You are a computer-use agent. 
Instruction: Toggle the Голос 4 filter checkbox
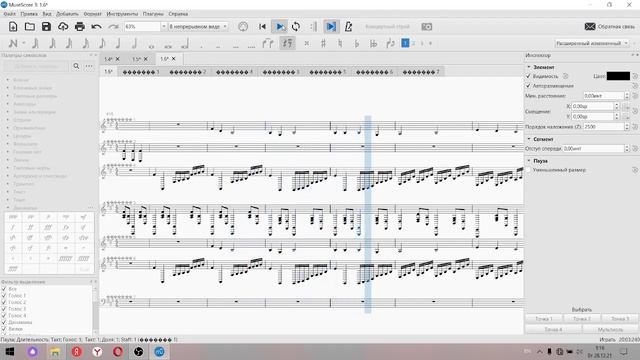click(x=4, y=316)
